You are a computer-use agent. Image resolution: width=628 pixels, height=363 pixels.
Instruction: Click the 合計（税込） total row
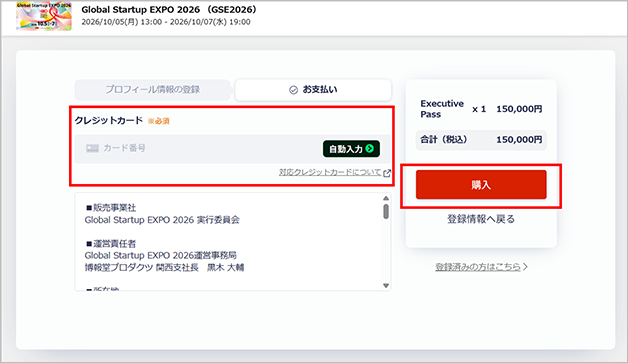click(x=481, y=140)
